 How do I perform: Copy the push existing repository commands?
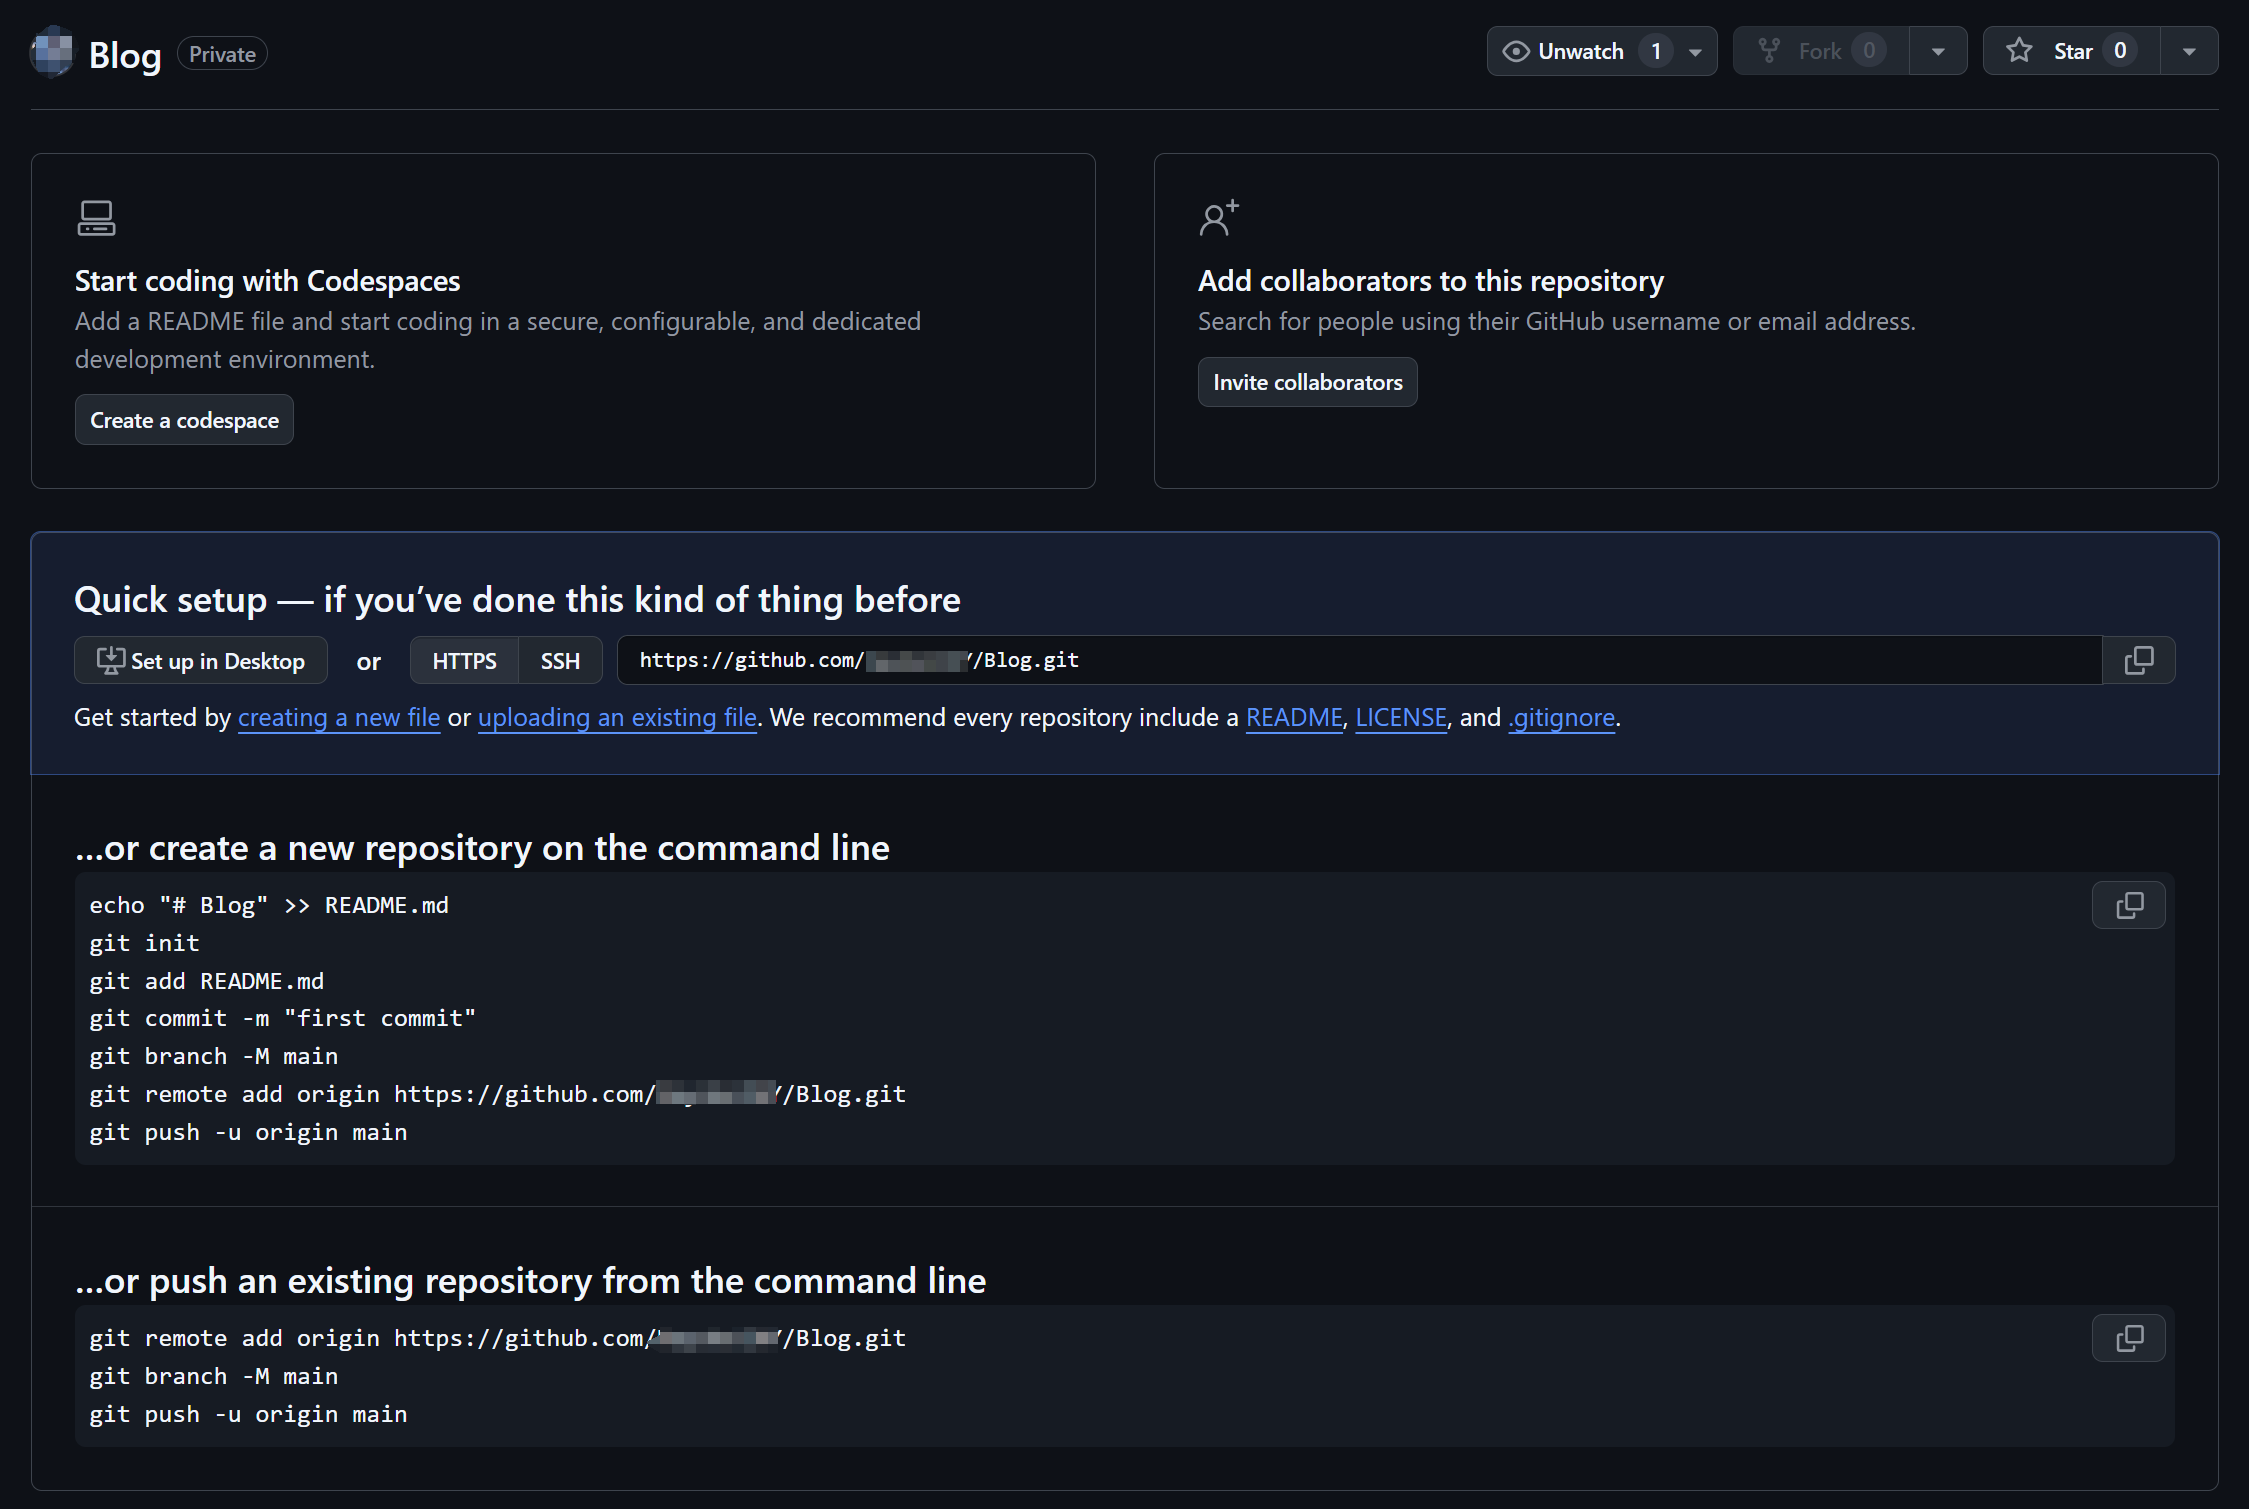[2128, 1338]
